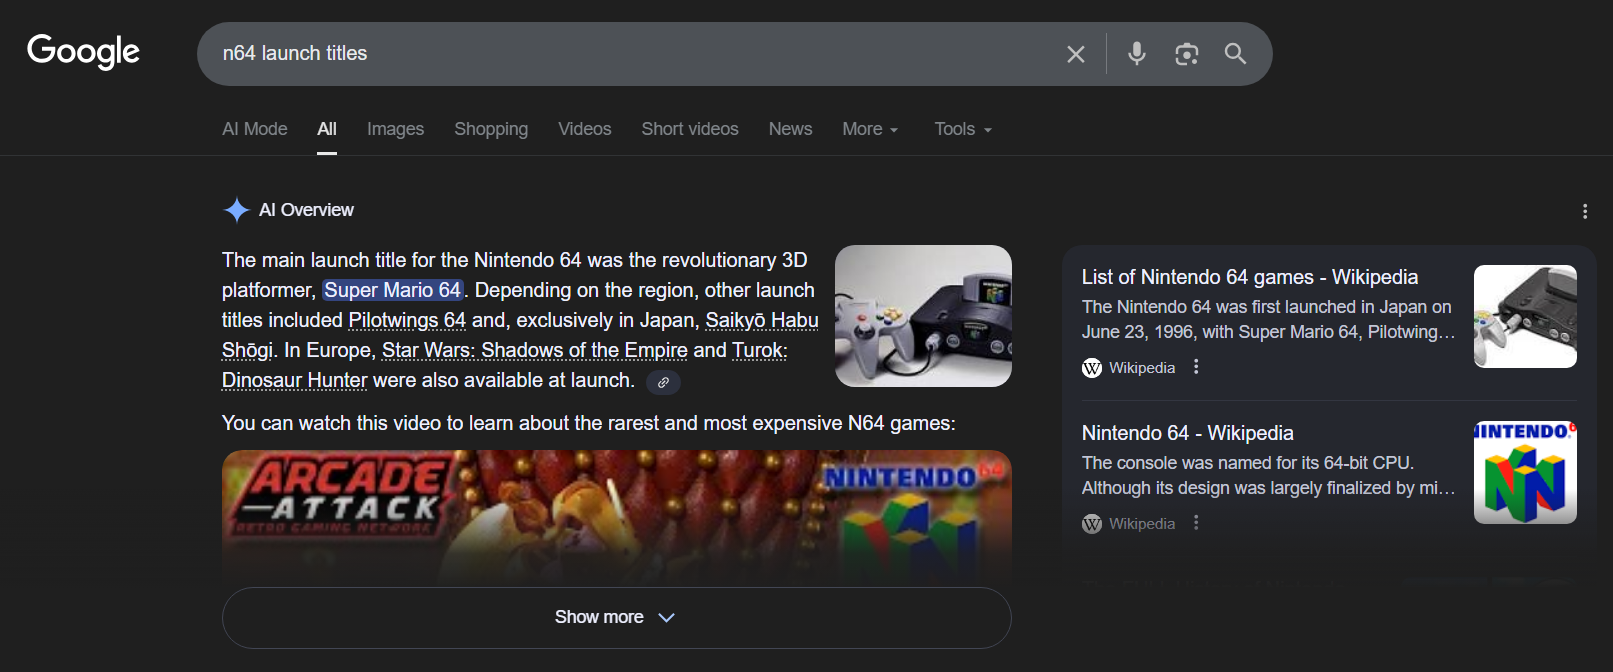Expand the More search filters dropdown
This screenshot has width=1613, height=672.
pos(870,129)
